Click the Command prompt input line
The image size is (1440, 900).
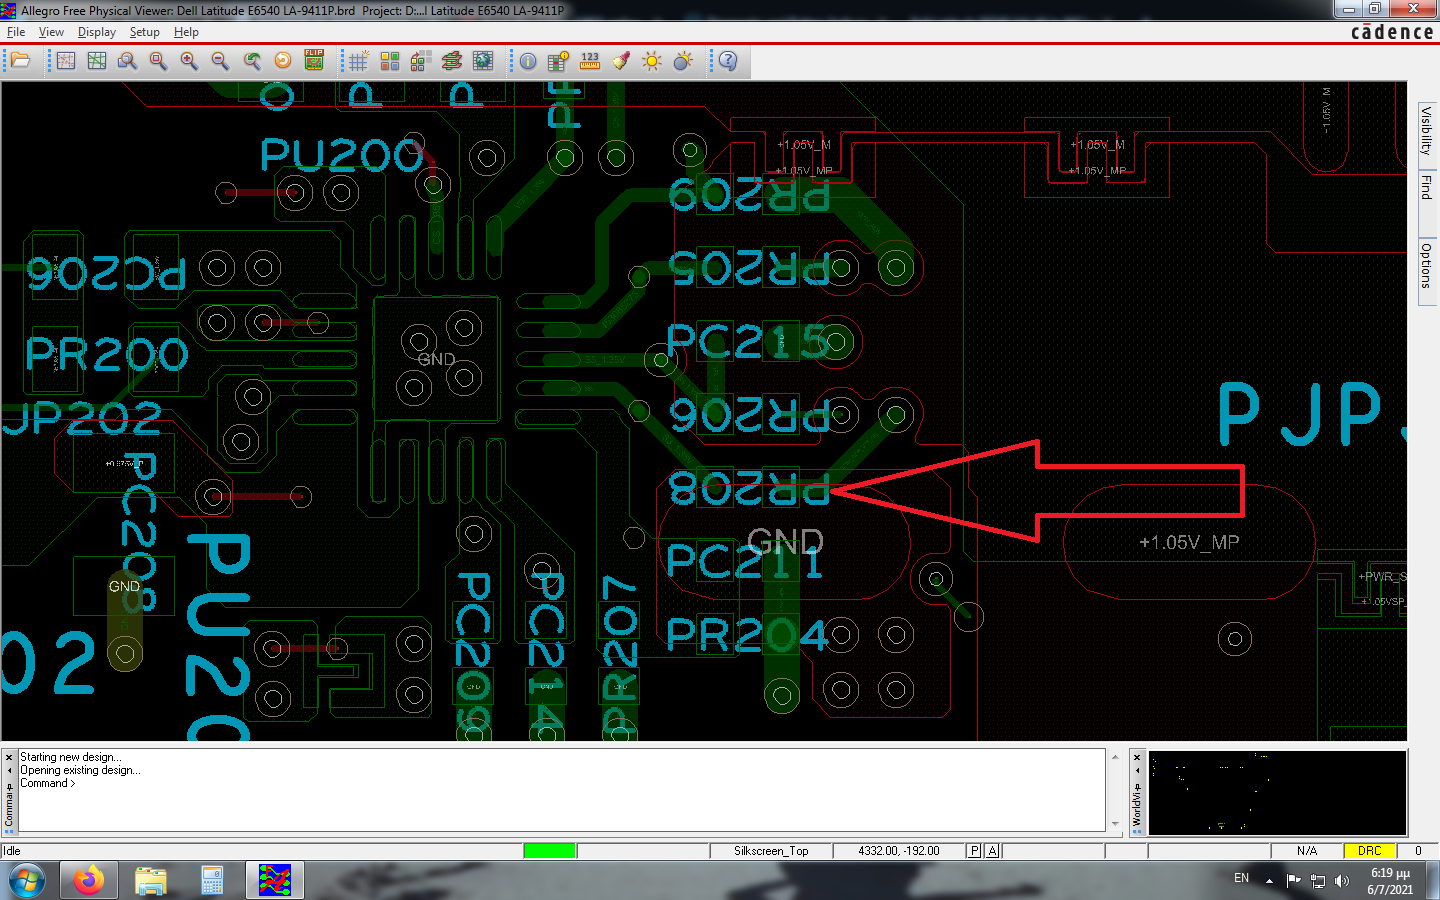point(560,783)
